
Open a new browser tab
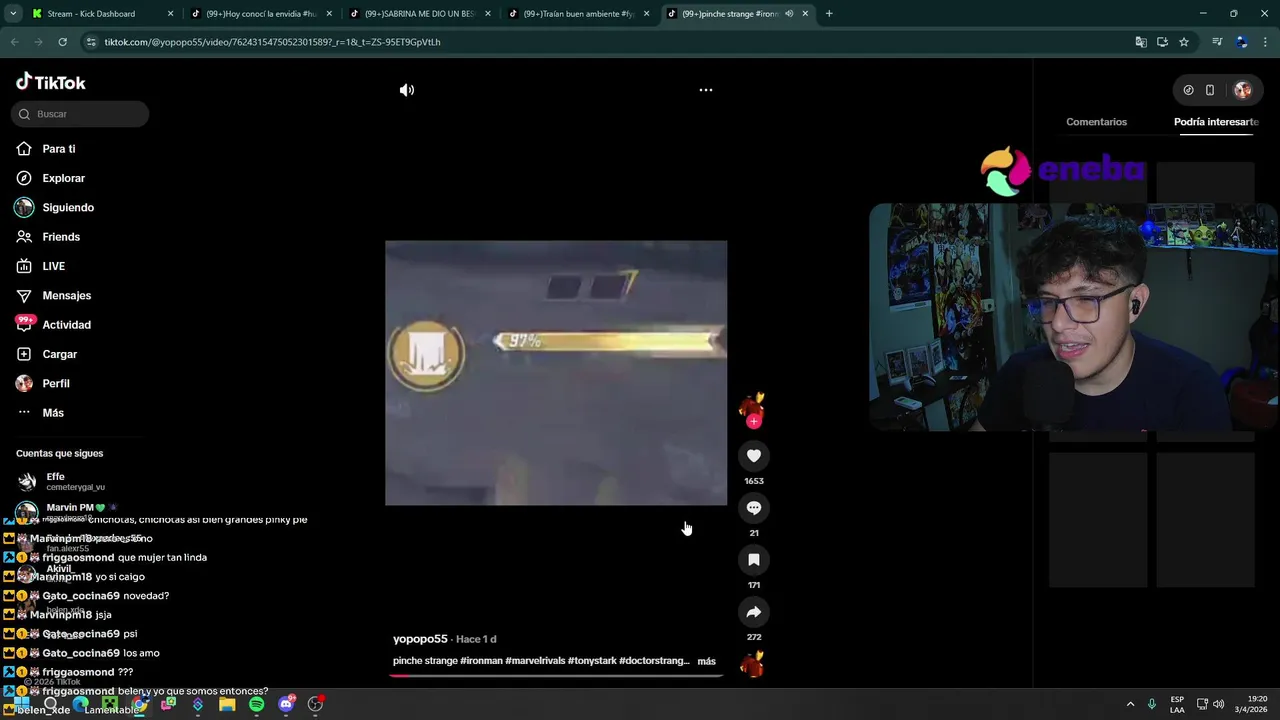click(x=829, y=14)
